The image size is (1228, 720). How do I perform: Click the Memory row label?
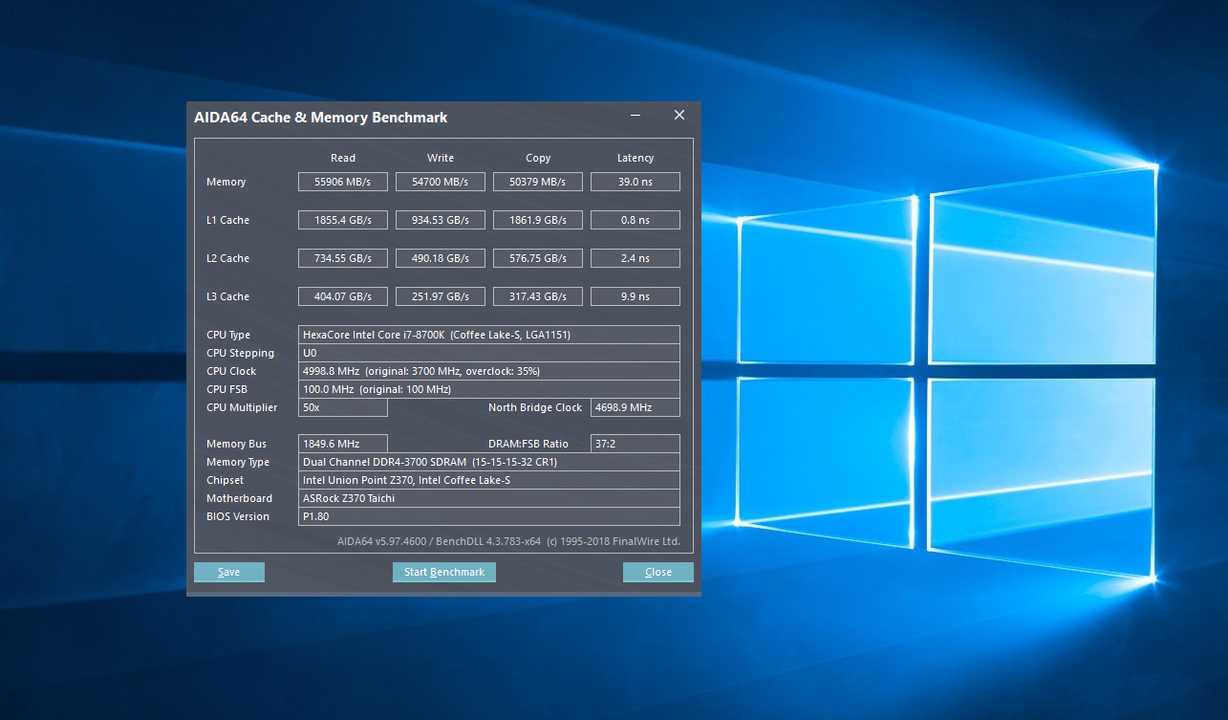click(226, 182)
